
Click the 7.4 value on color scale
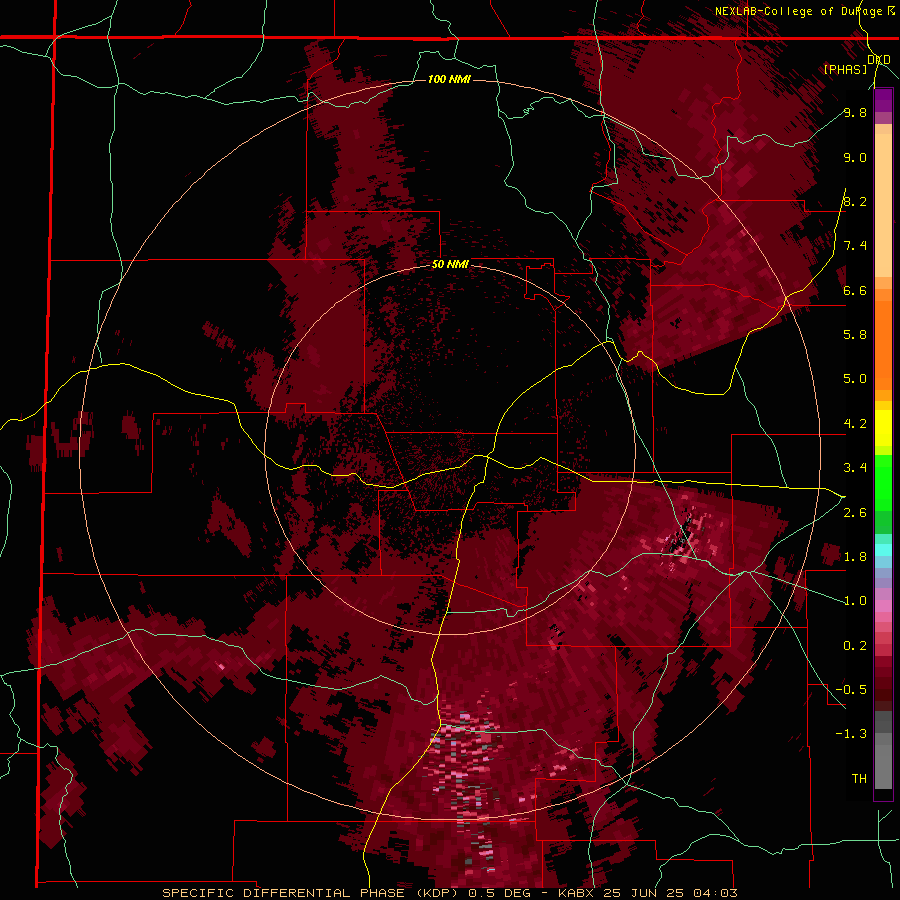pos(855,246)
